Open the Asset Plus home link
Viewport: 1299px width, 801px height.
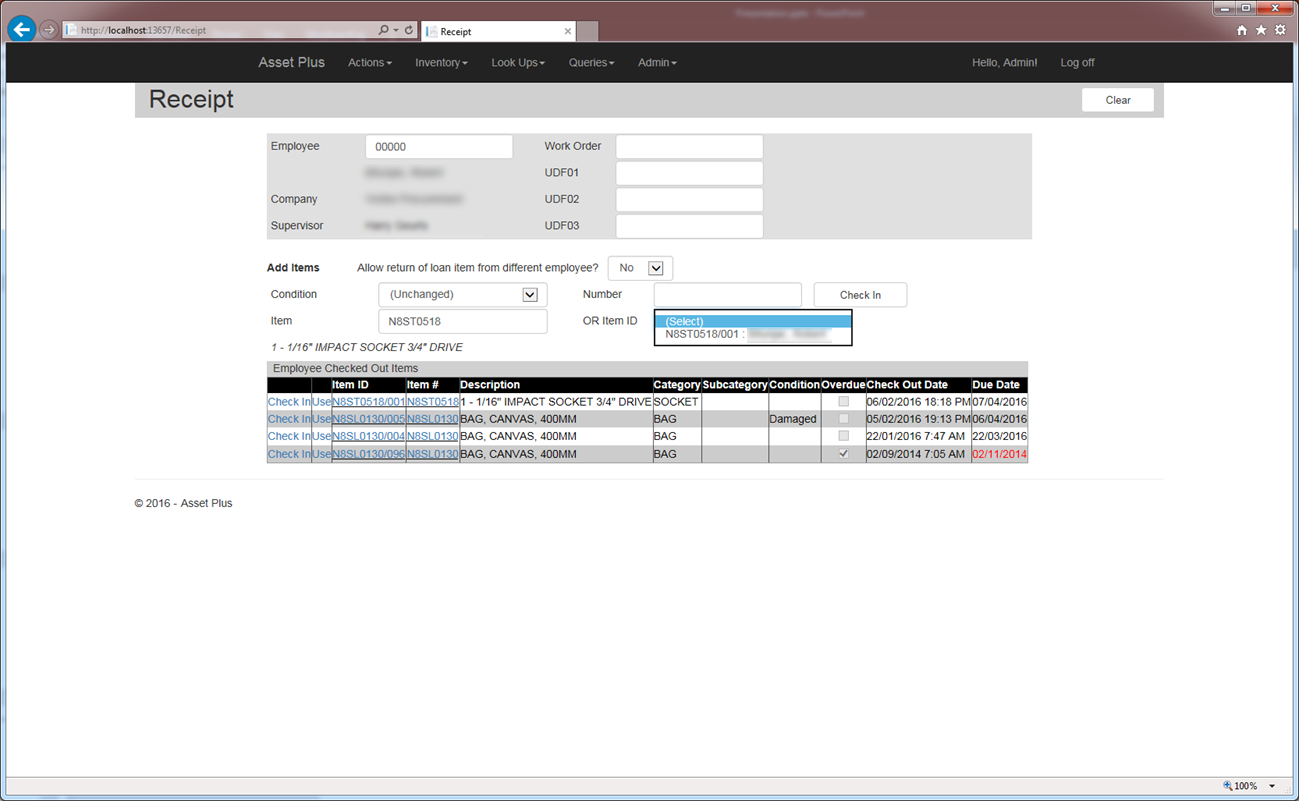point(292,62)
